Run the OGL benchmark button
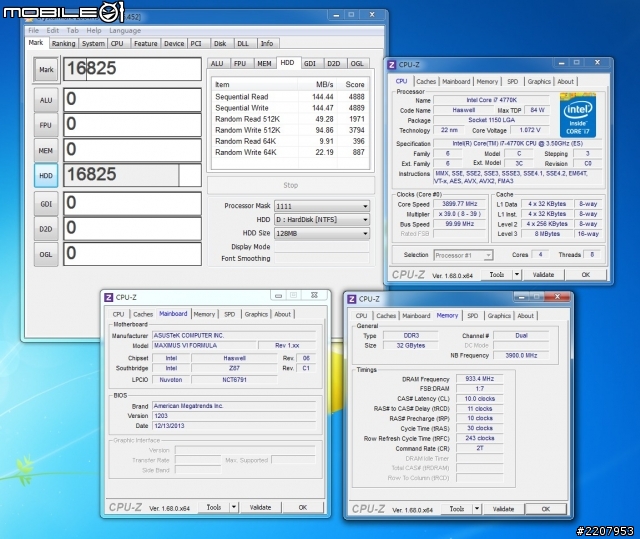Image resolution: width=640 pixels, height=539 pixels. (46, 254)
